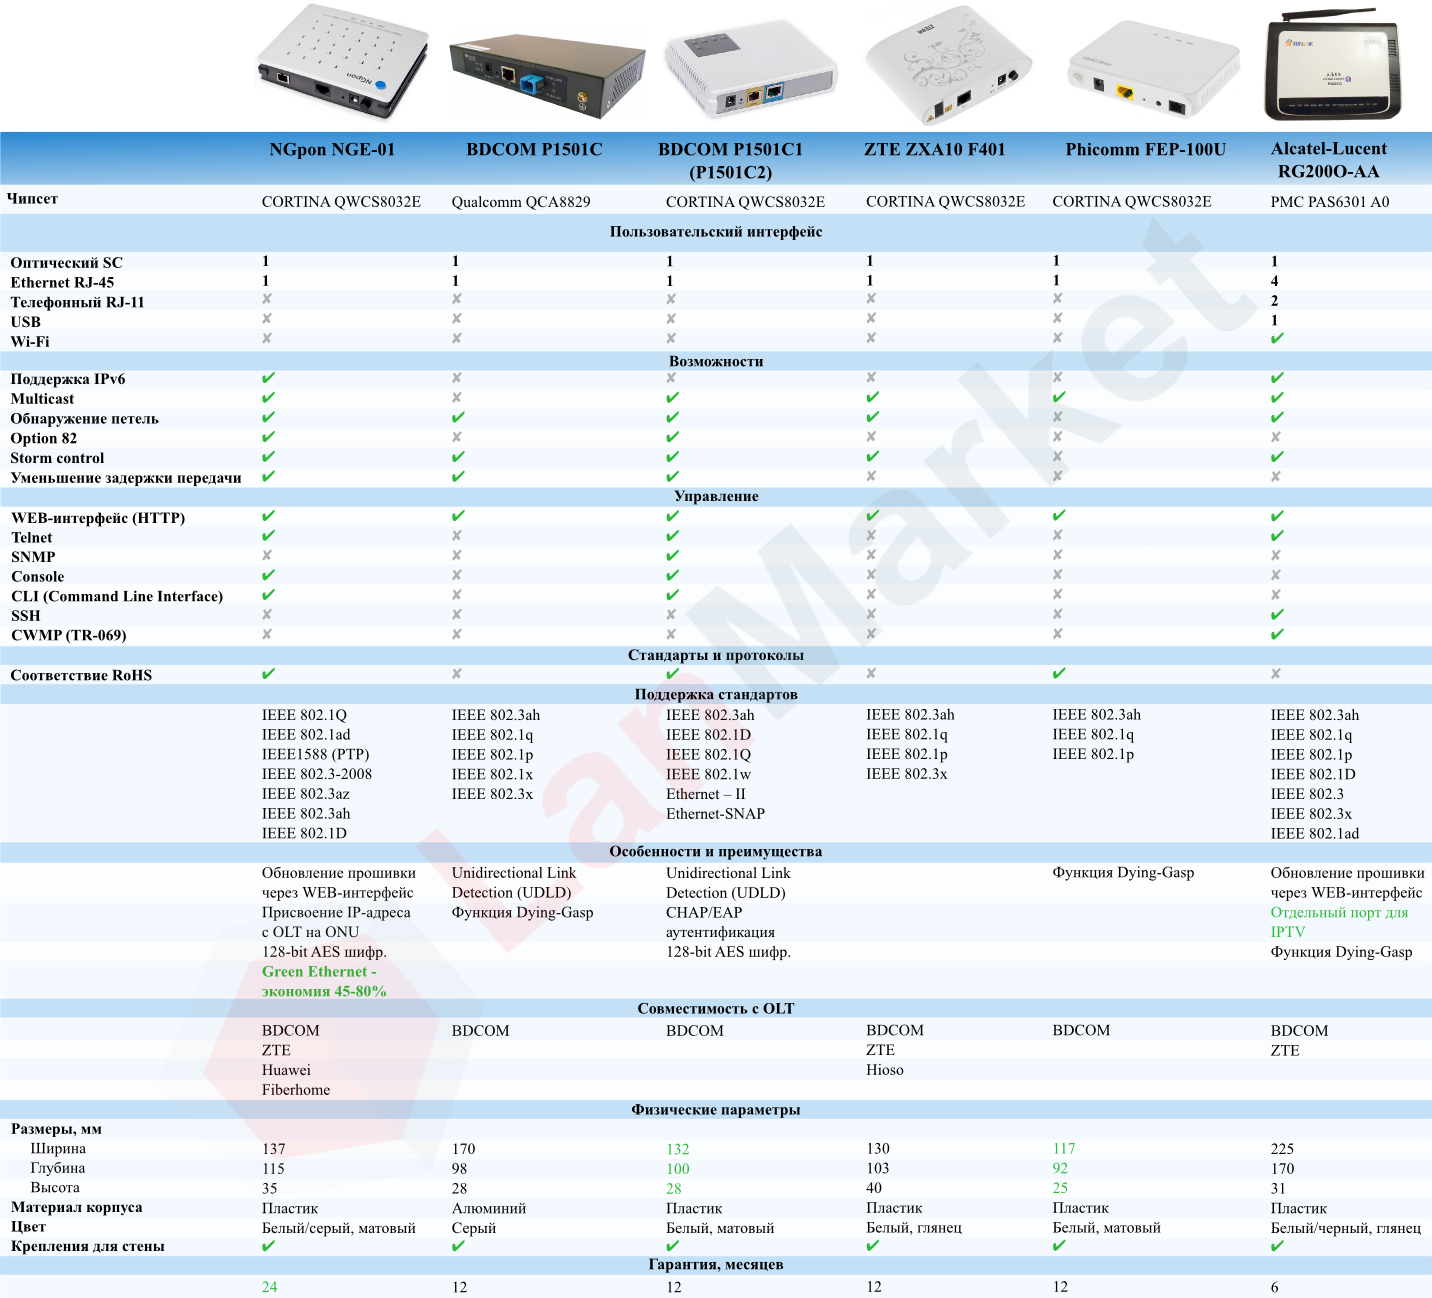Image resolution: width=1432 pixels, height=1298 pixels.
Task: Click the Wi-Fi checkmark for Alcatel-Lucent
Action: 1277,340
